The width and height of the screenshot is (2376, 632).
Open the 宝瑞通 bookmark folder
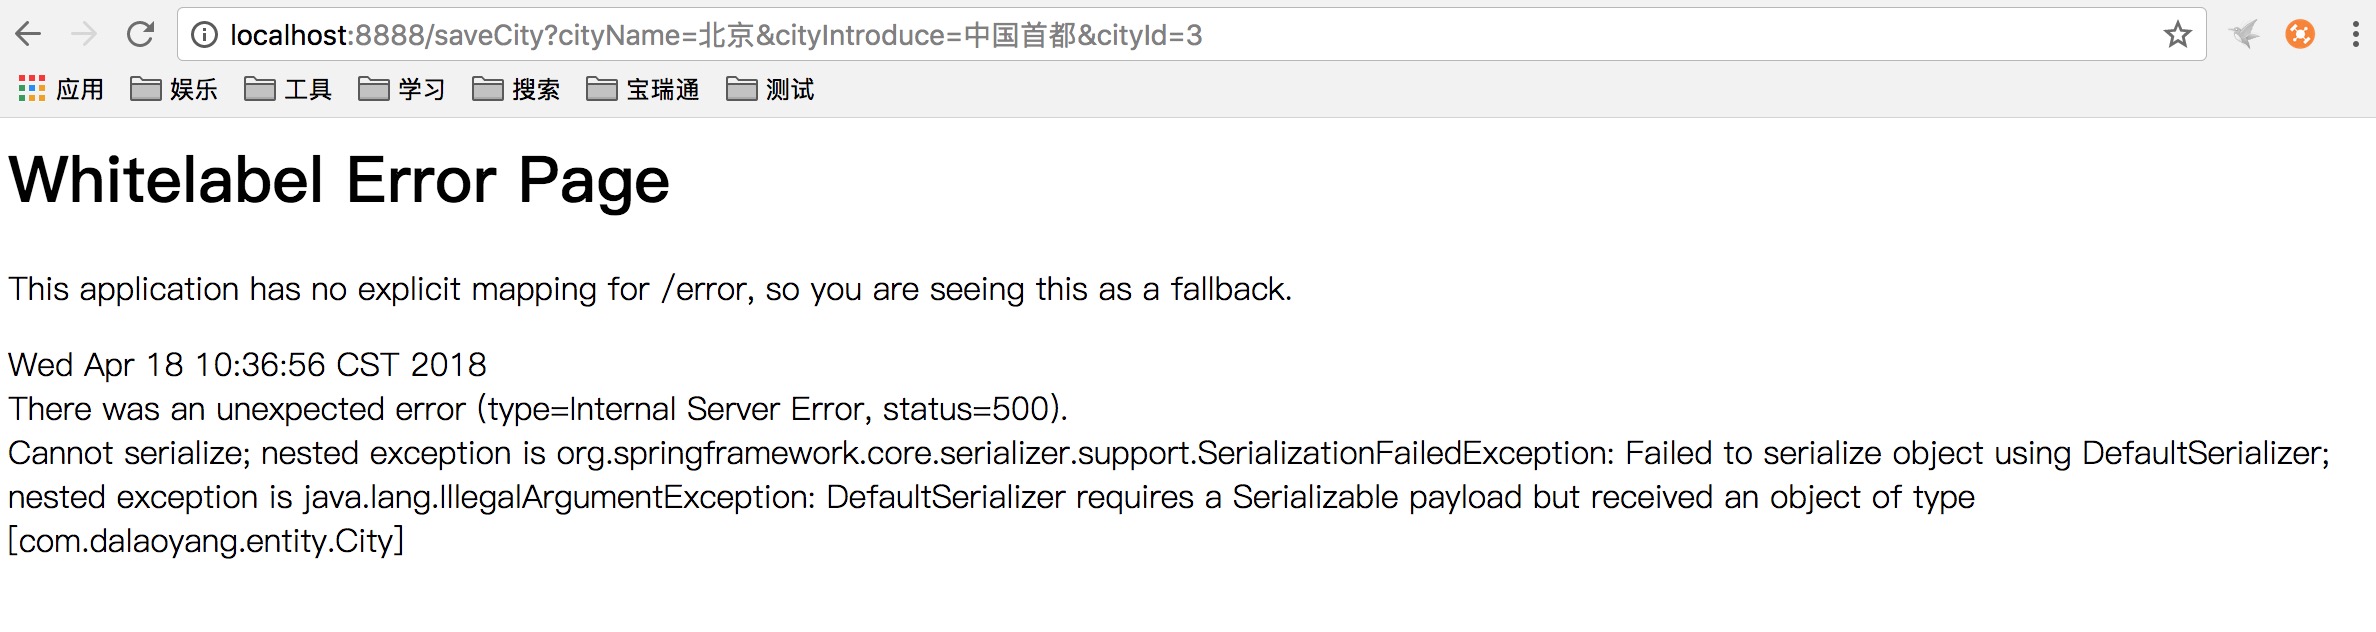[644, 90]
